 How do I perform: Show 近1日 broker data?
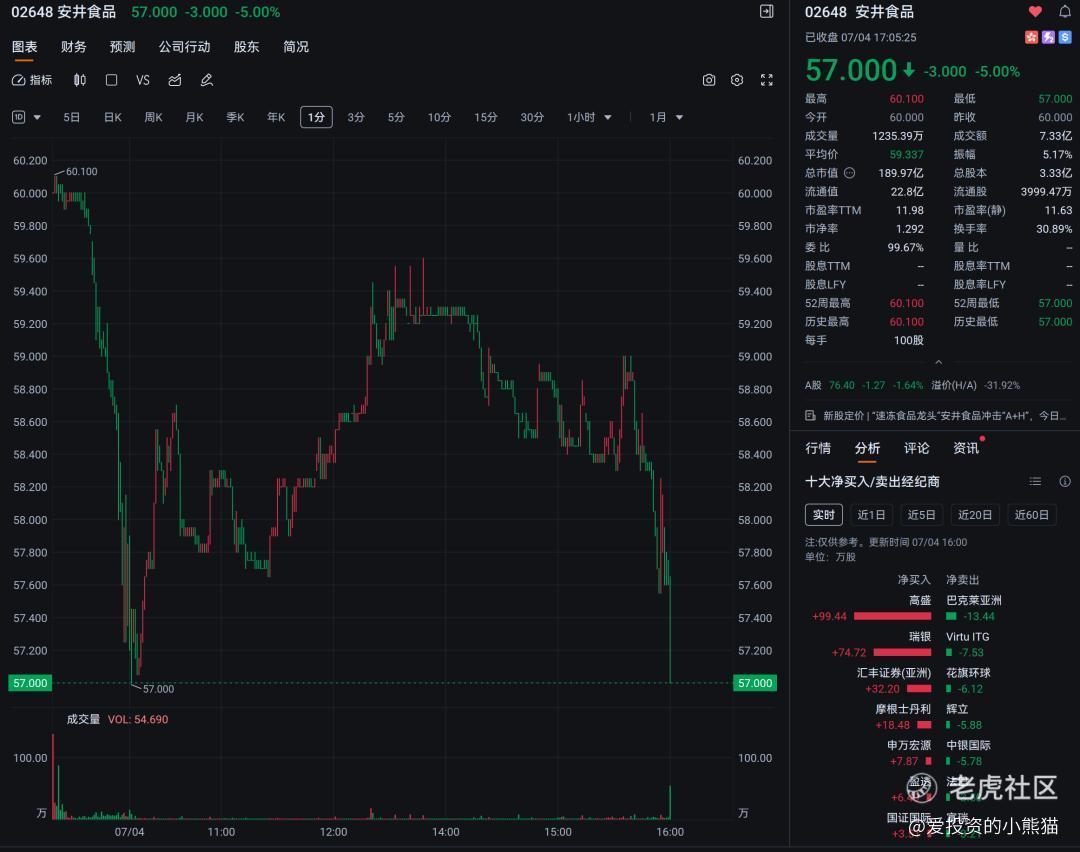click(871, 515)
